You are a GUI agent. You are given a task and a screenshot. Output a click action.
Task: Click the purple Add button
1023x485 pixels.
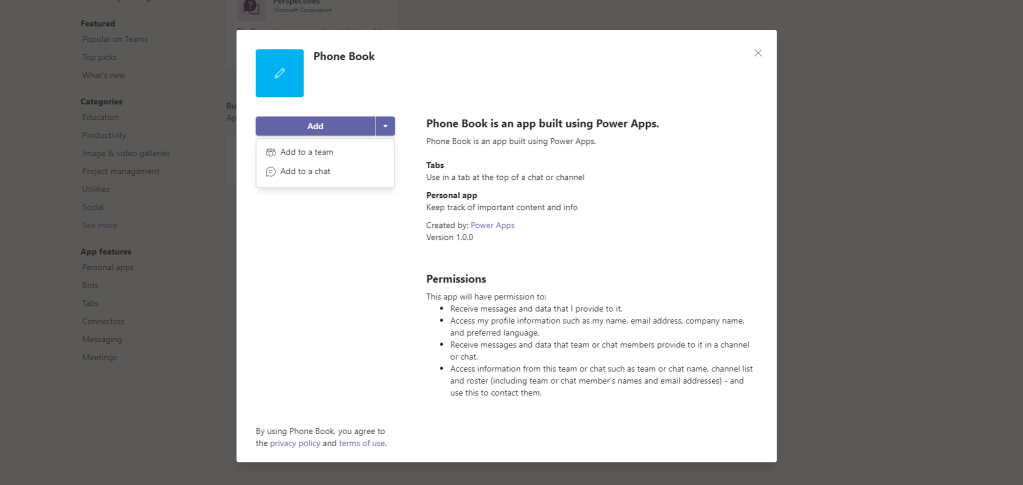click(315, 126)
